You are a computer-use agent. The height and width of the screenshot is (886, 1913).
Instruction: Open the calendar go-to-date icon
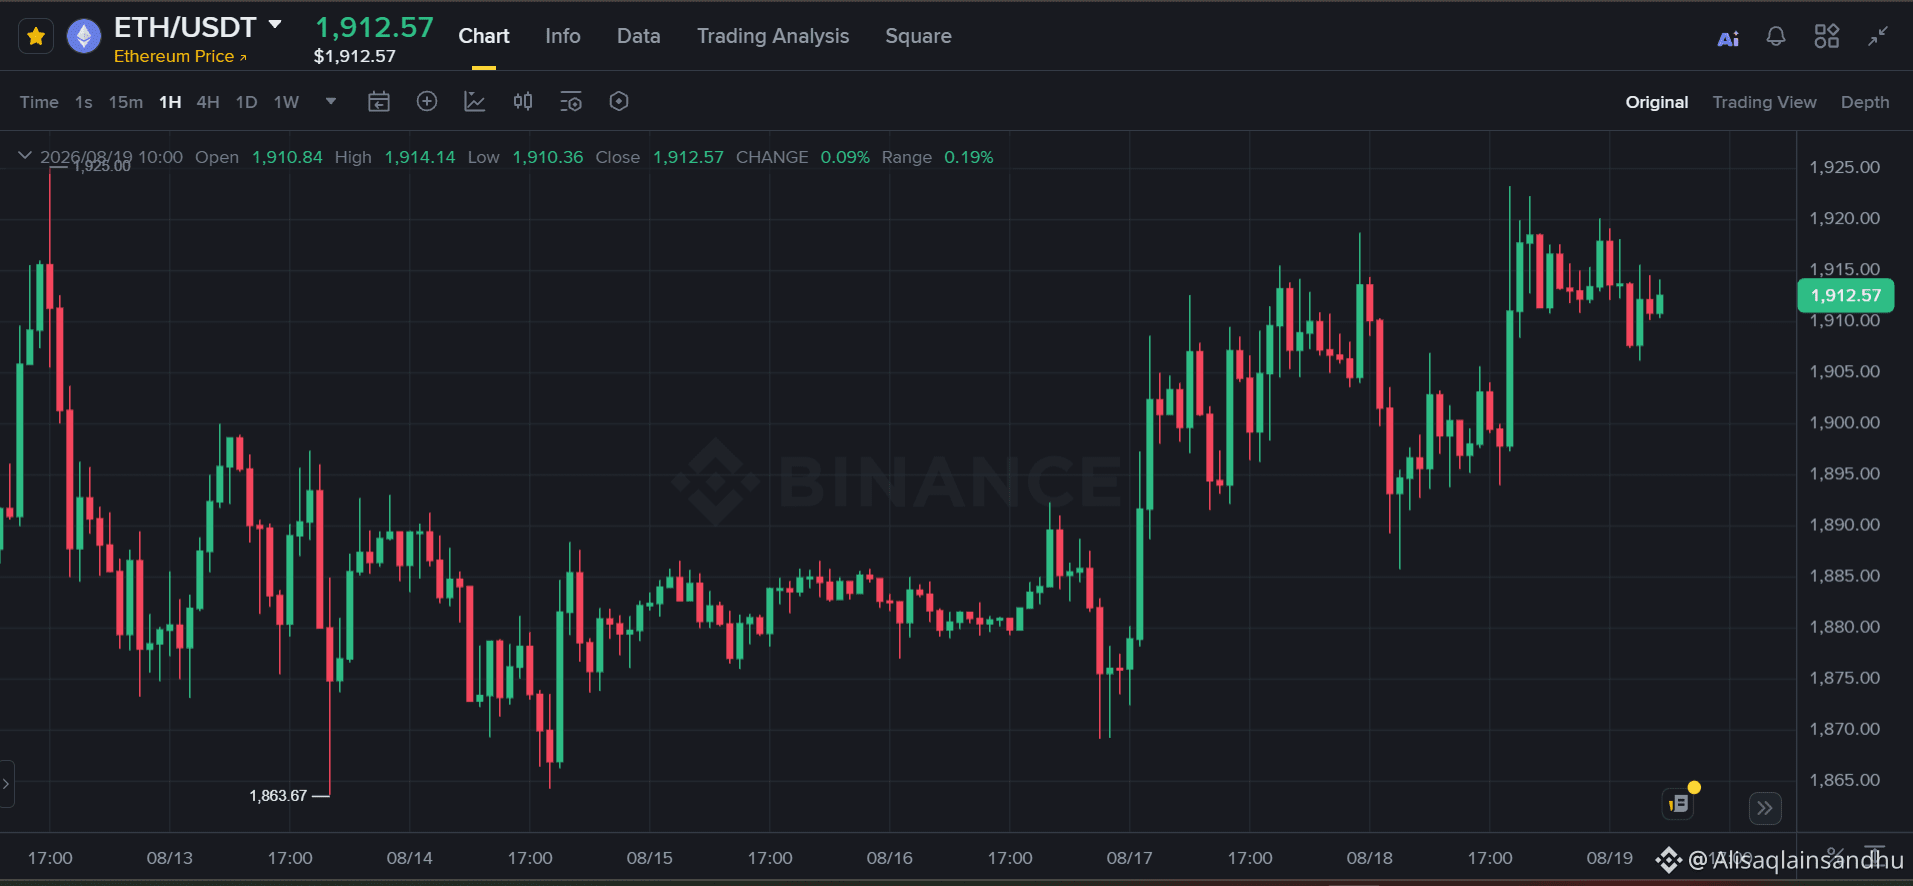(x=379, y=101)
